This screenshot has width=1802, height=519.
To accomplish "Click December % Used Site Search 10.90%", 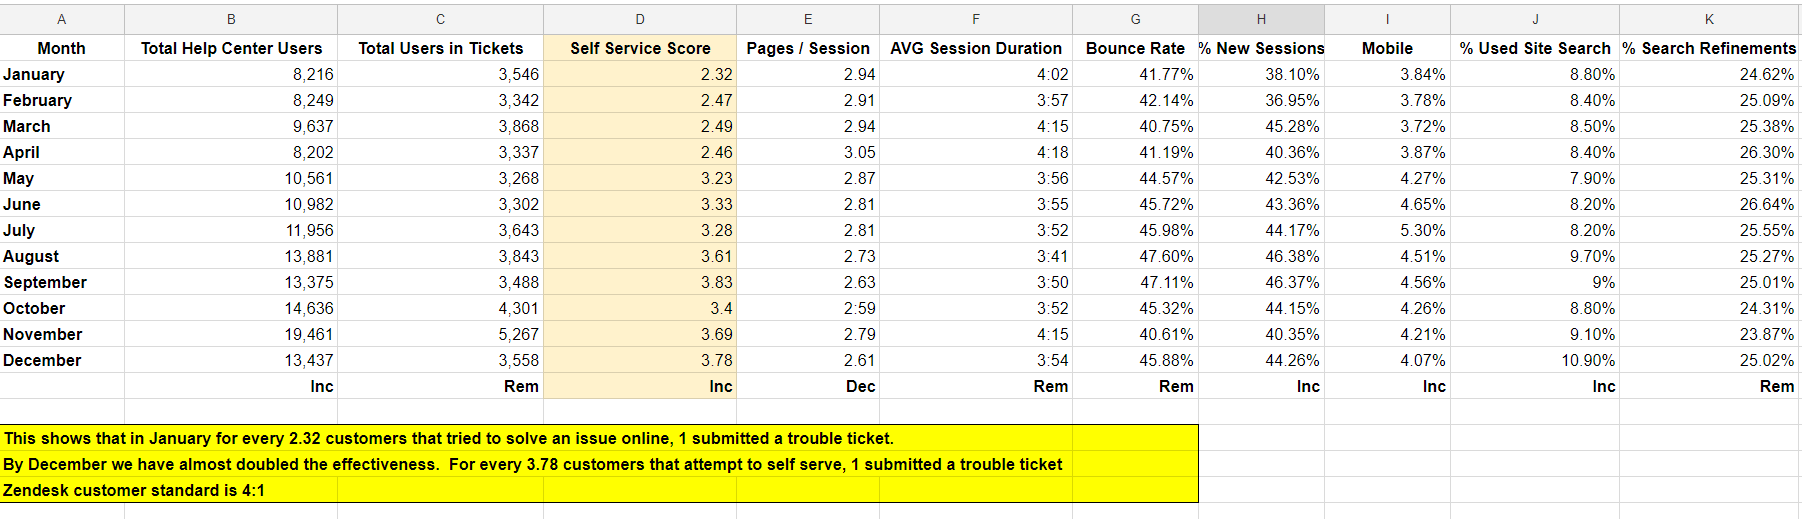I will (1535, 360).
